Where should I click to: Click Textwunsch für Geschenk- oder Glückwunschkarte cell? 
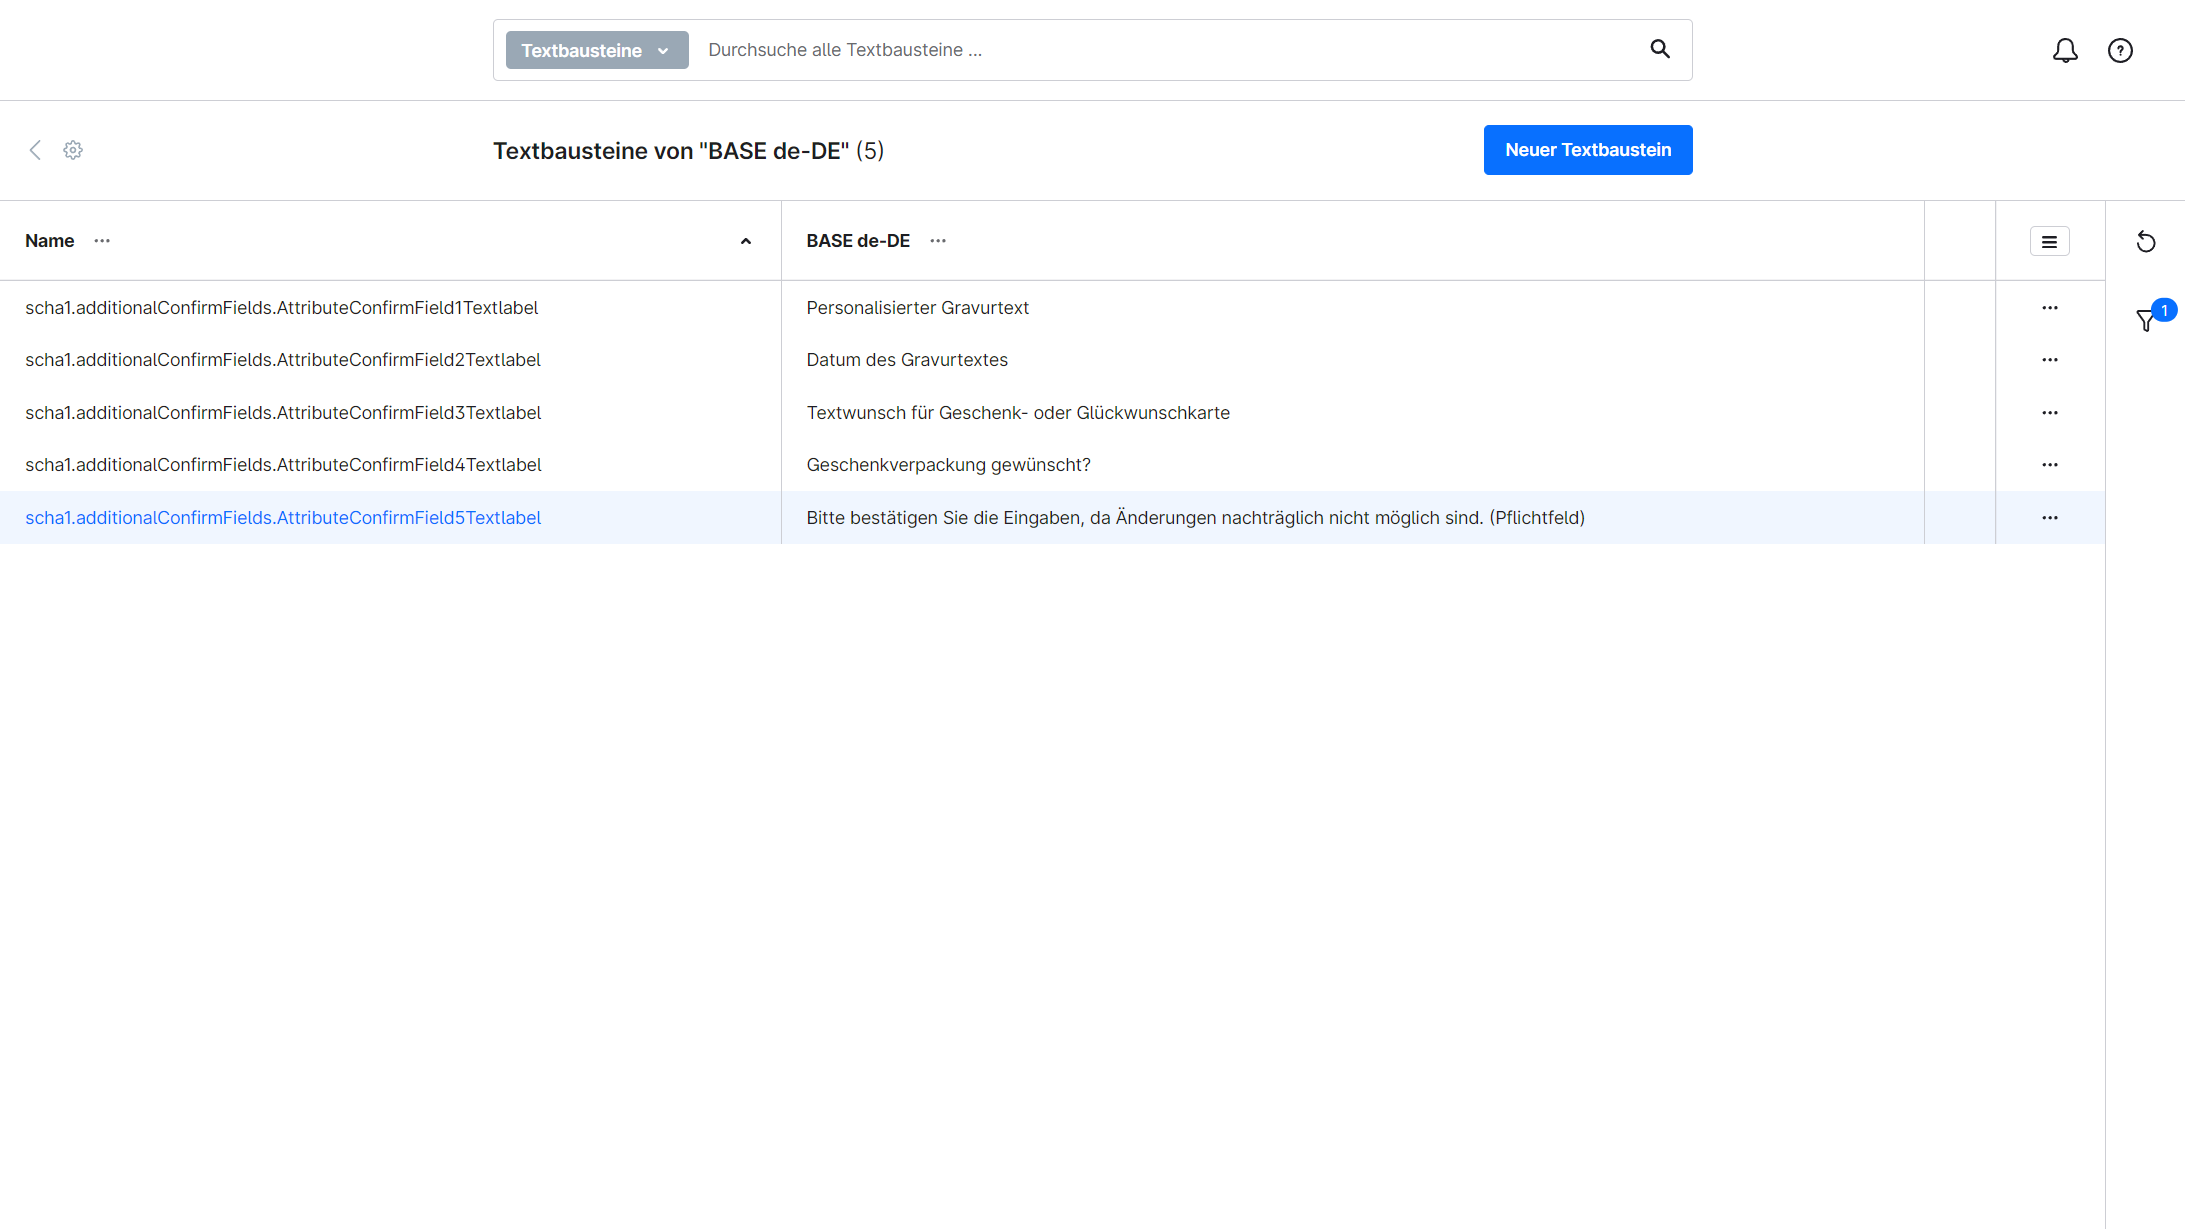click(x=1353, y=413)
